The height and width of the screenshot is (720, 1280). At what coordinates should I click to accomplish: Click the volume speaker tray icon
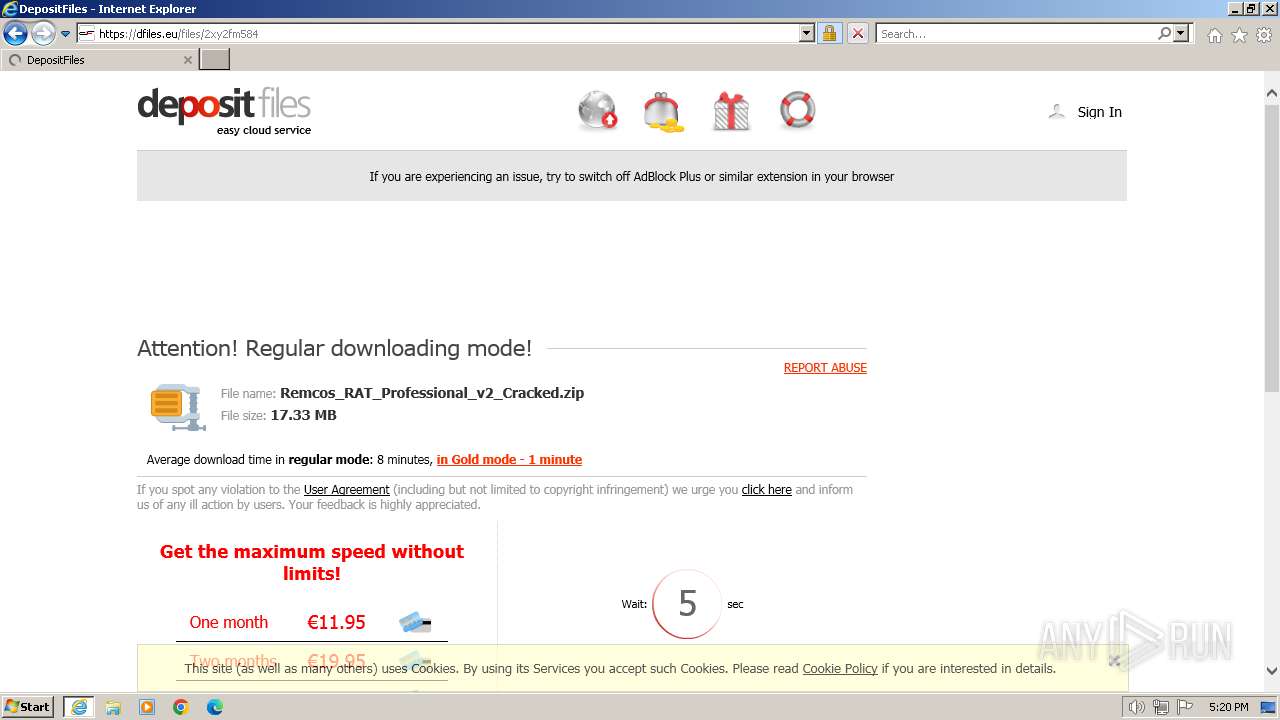1137,707
